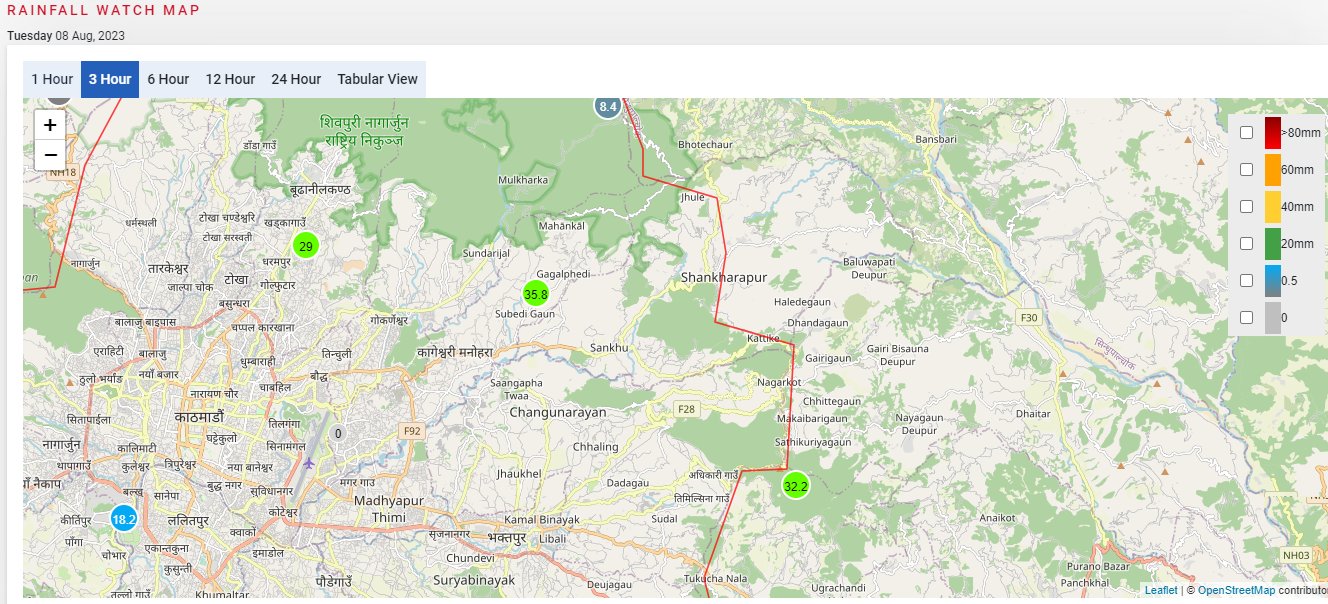This screenshot has width=1328, height=604.
Task: Select the 6 Hour tab
Action: coord(168,79)
